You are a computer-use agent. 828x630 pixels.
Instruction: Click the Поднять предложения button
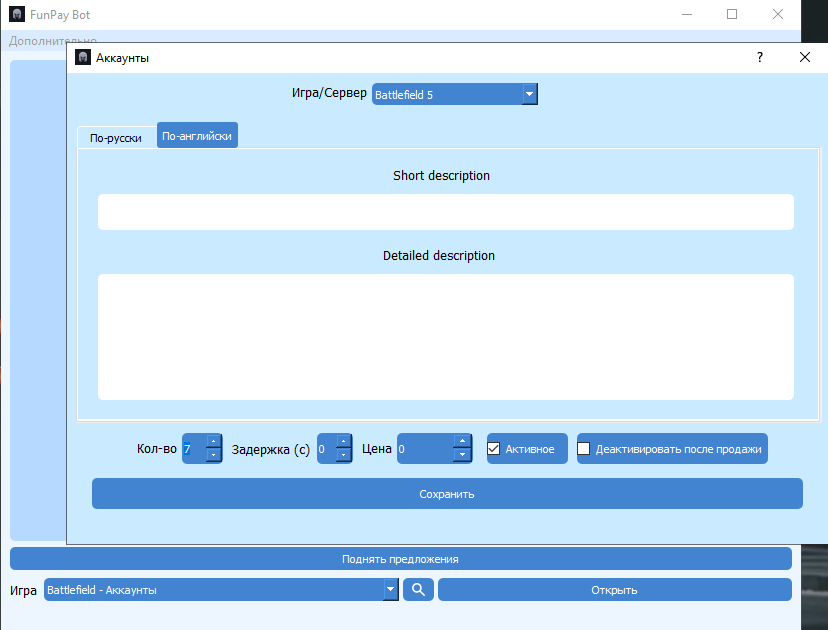(x=400, y=559)
